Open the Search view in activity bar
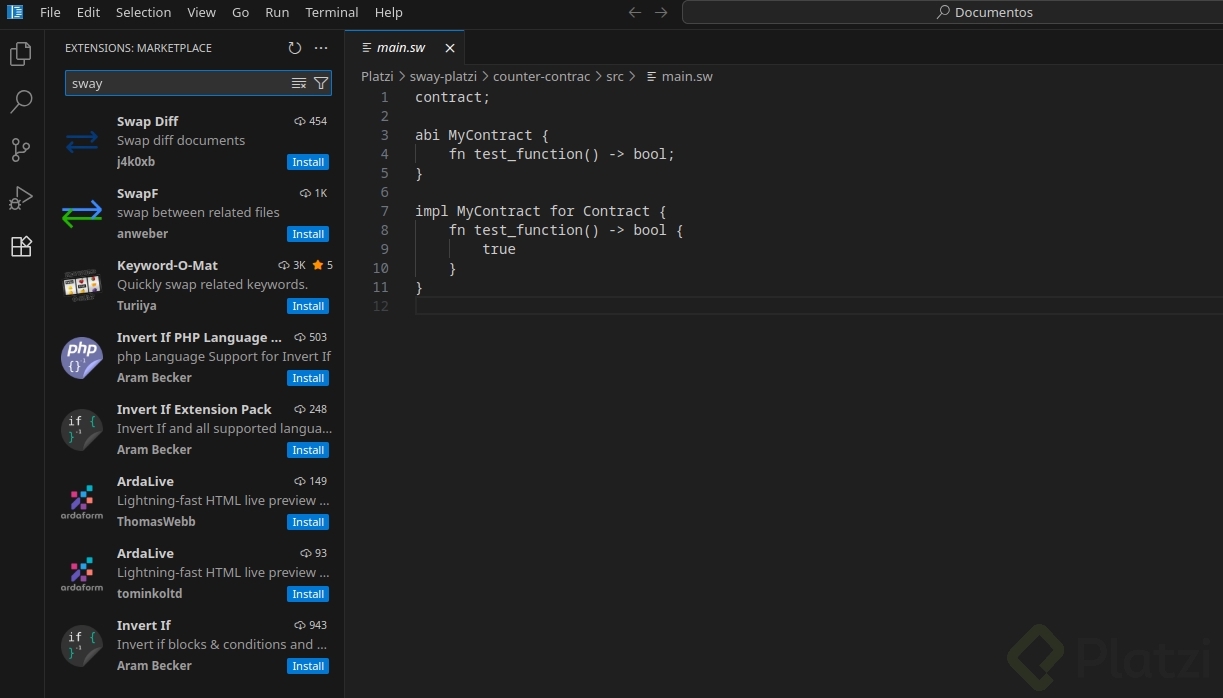 [21, 101]
